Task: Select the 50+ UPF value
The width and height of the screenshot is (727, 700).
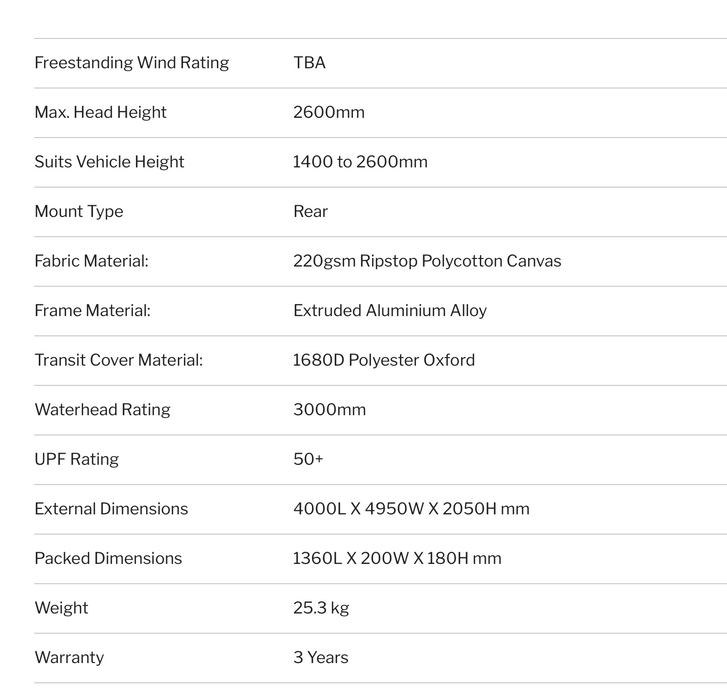Action: (x=308, y=459)
